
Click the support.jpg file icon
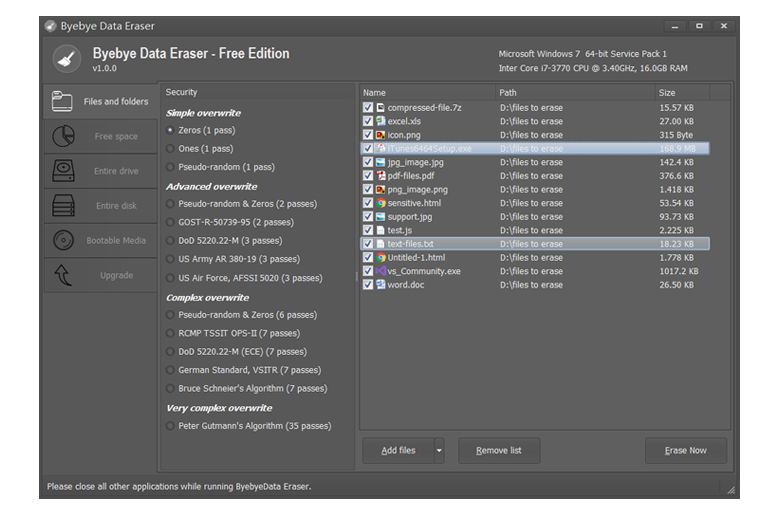point(381,217)
